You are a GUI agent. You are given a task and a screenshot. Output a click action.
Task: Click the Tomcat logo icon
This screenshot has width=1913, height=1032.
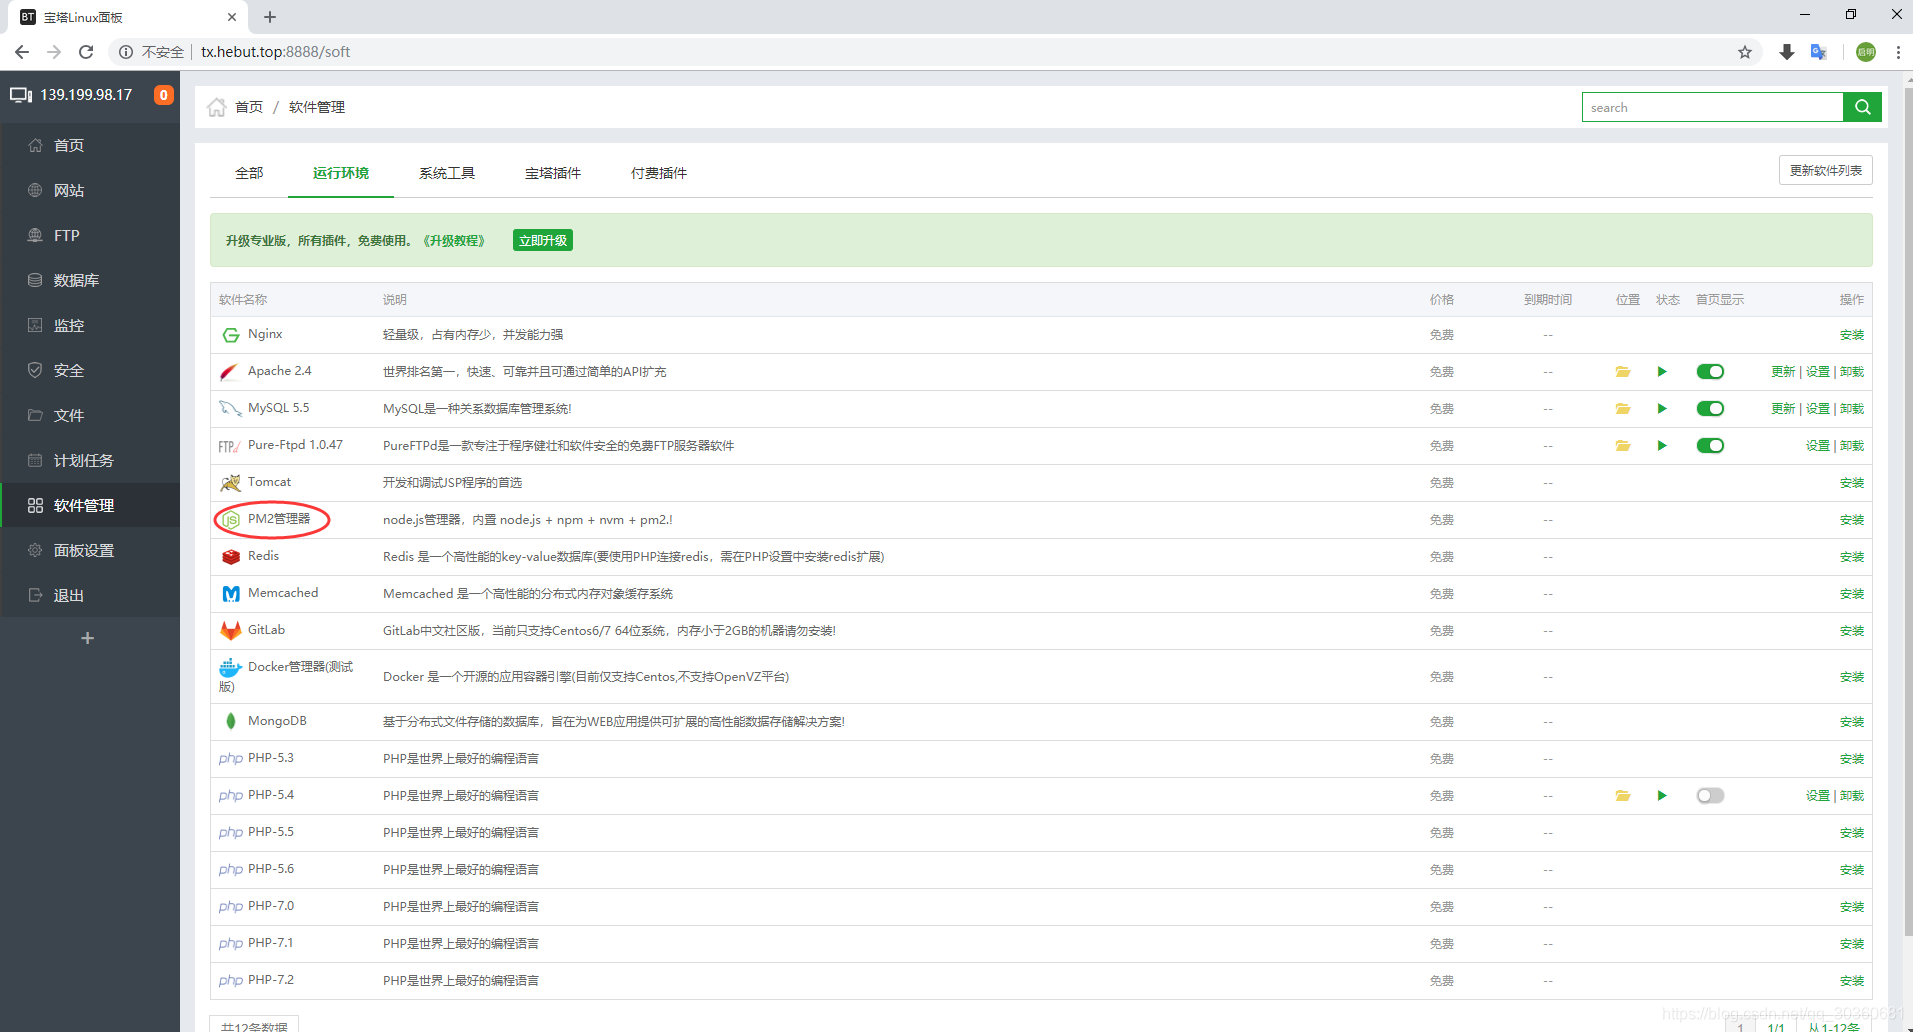click(231, 483)
